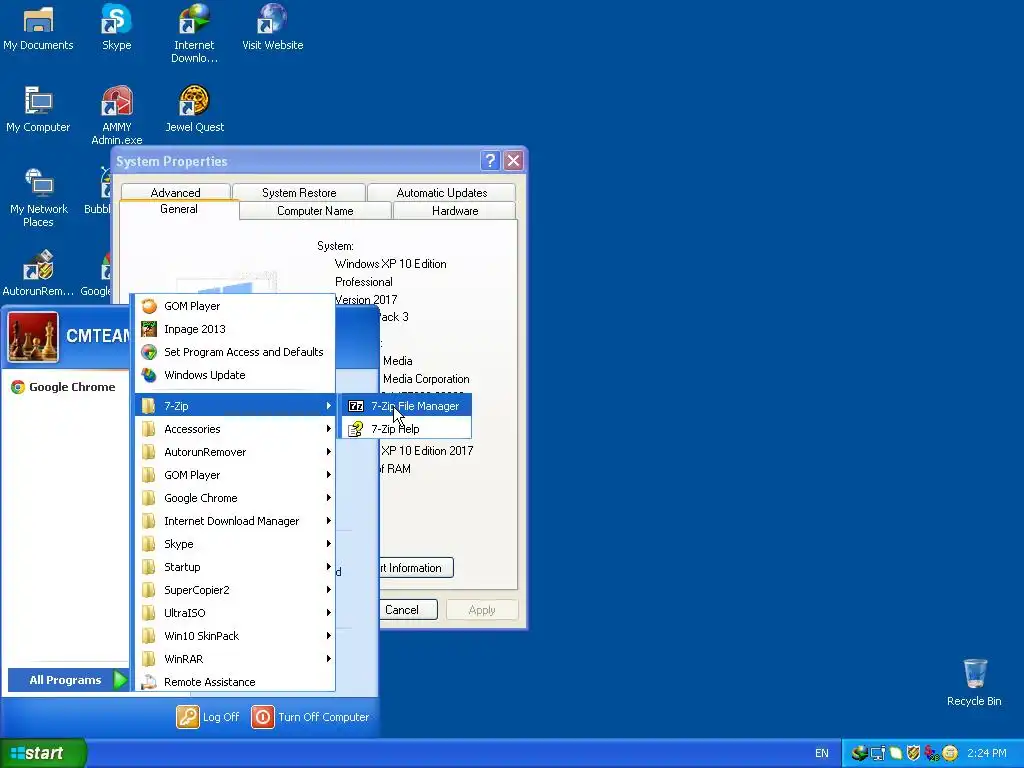The image size is (1024, 768).
Task: Launch AMMY Admin.exe desktop icon
Action: 116,115
